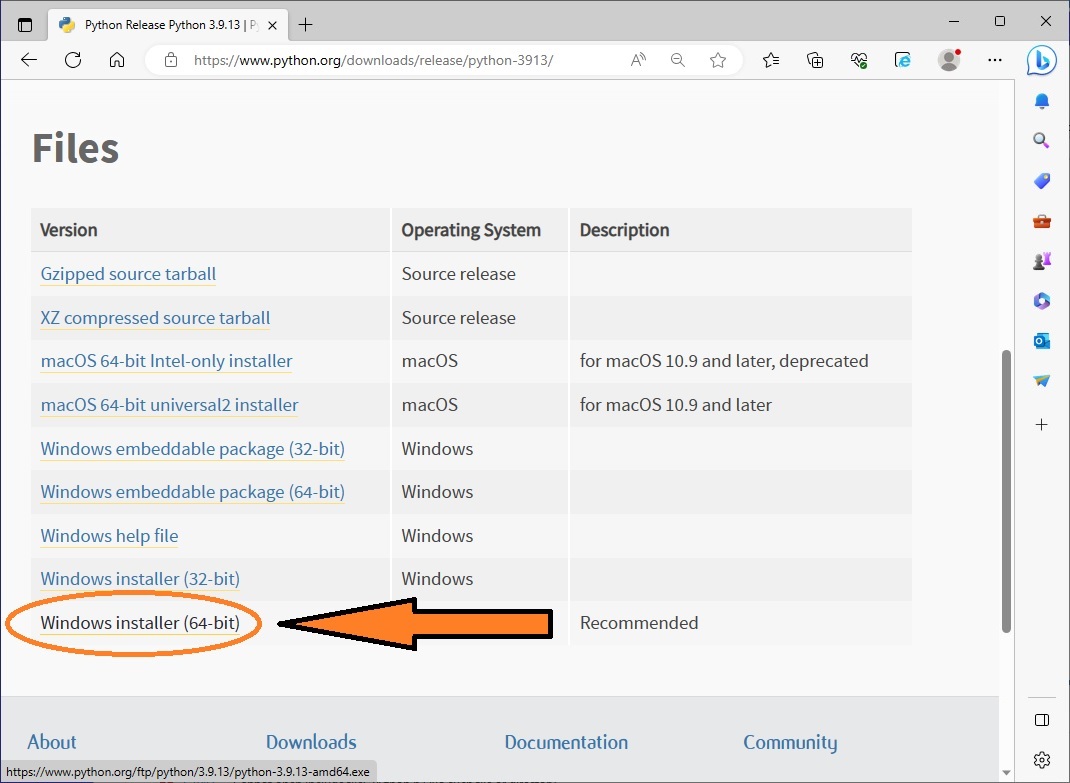Reload tab in Internet Explorer mode
Viewport: 1070px width, 783px height.
(x=903, y=60)
